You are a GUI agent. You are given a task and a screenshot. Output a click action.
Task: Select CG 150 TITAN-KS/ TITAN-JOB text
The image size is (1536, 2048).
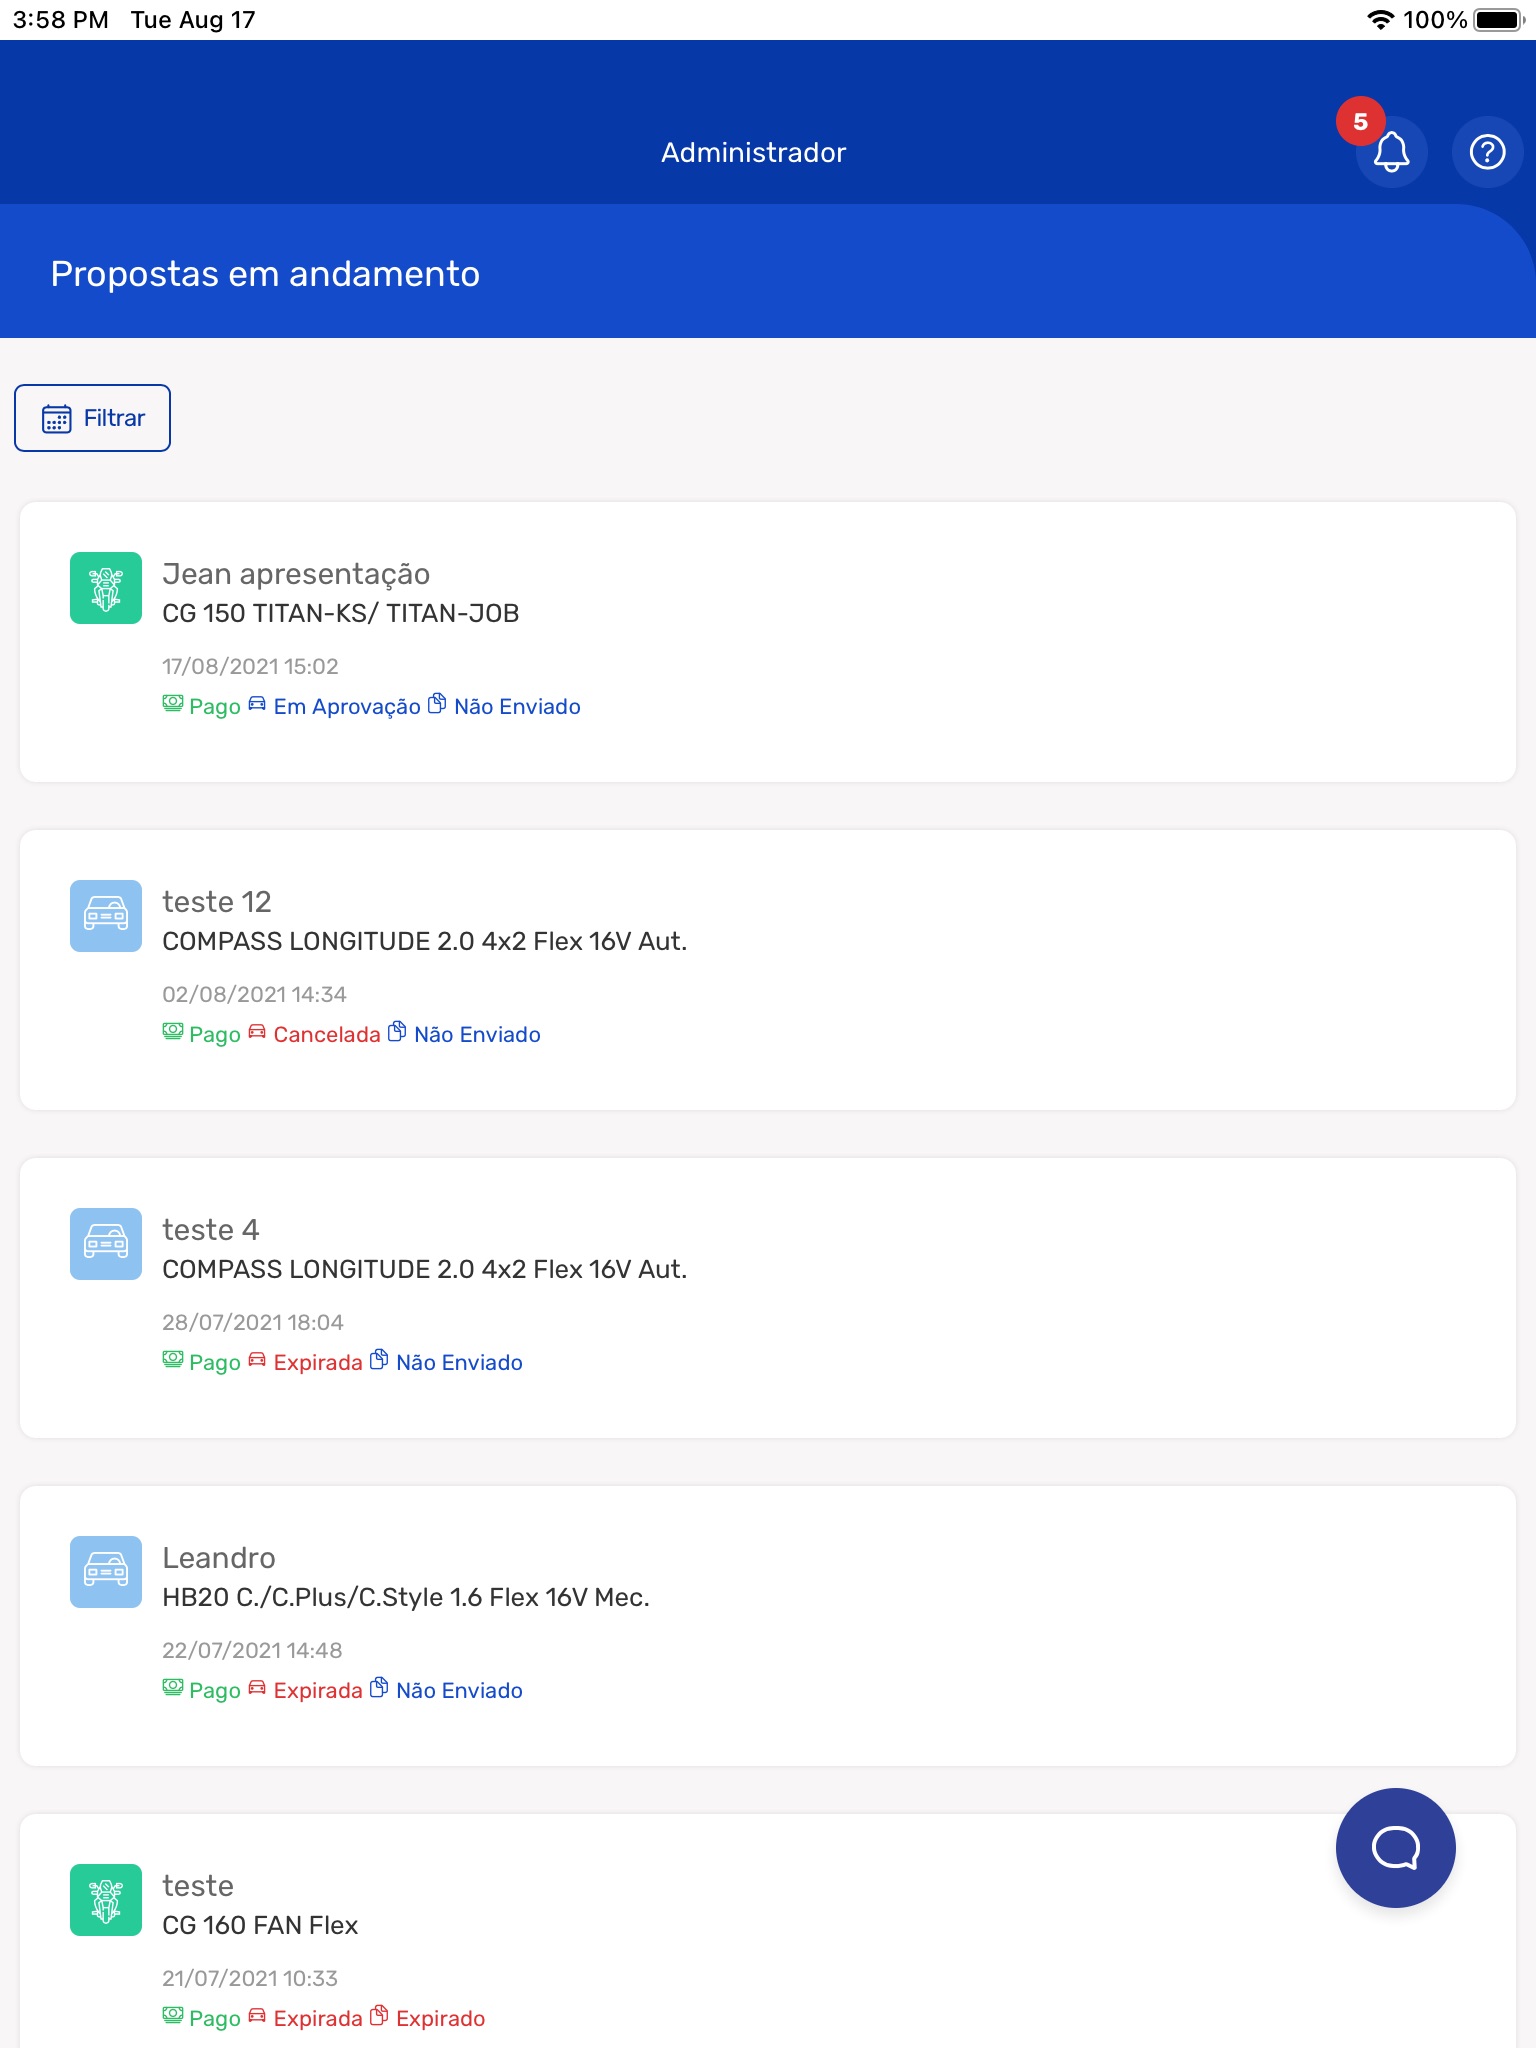[x=341, y=613]
